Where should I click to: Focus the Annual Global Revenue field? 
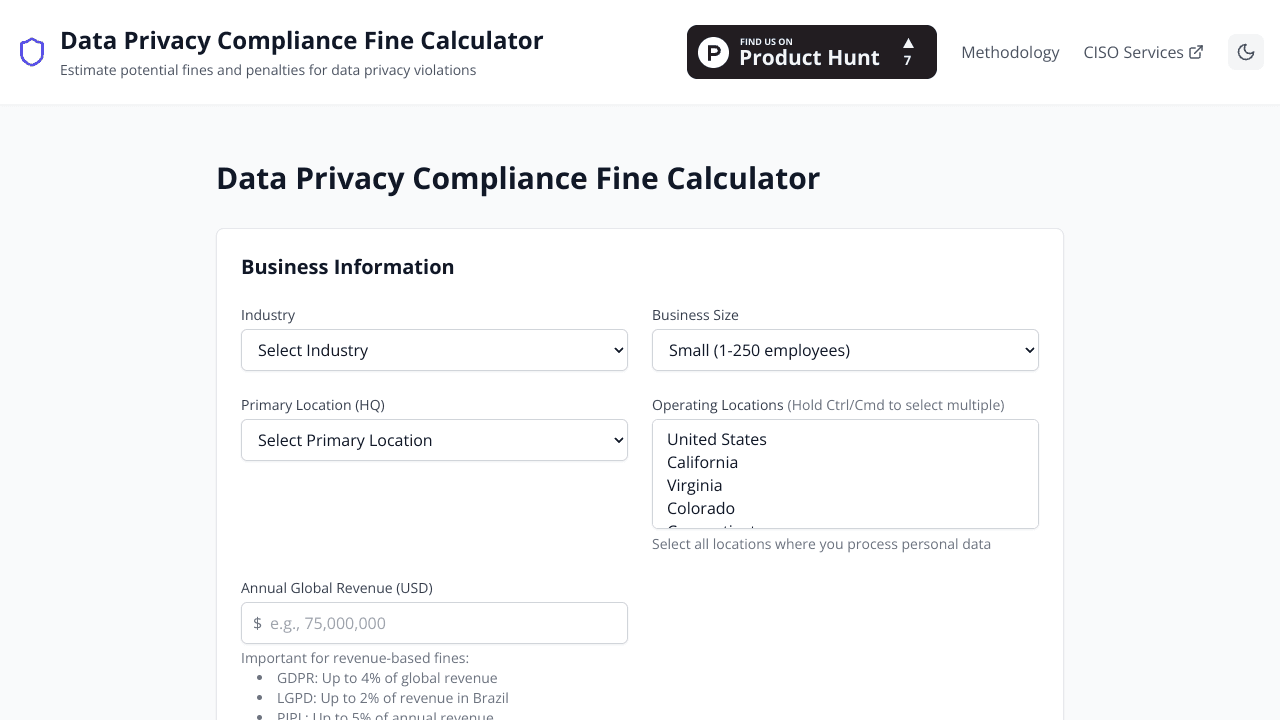[x=434, y=623]
